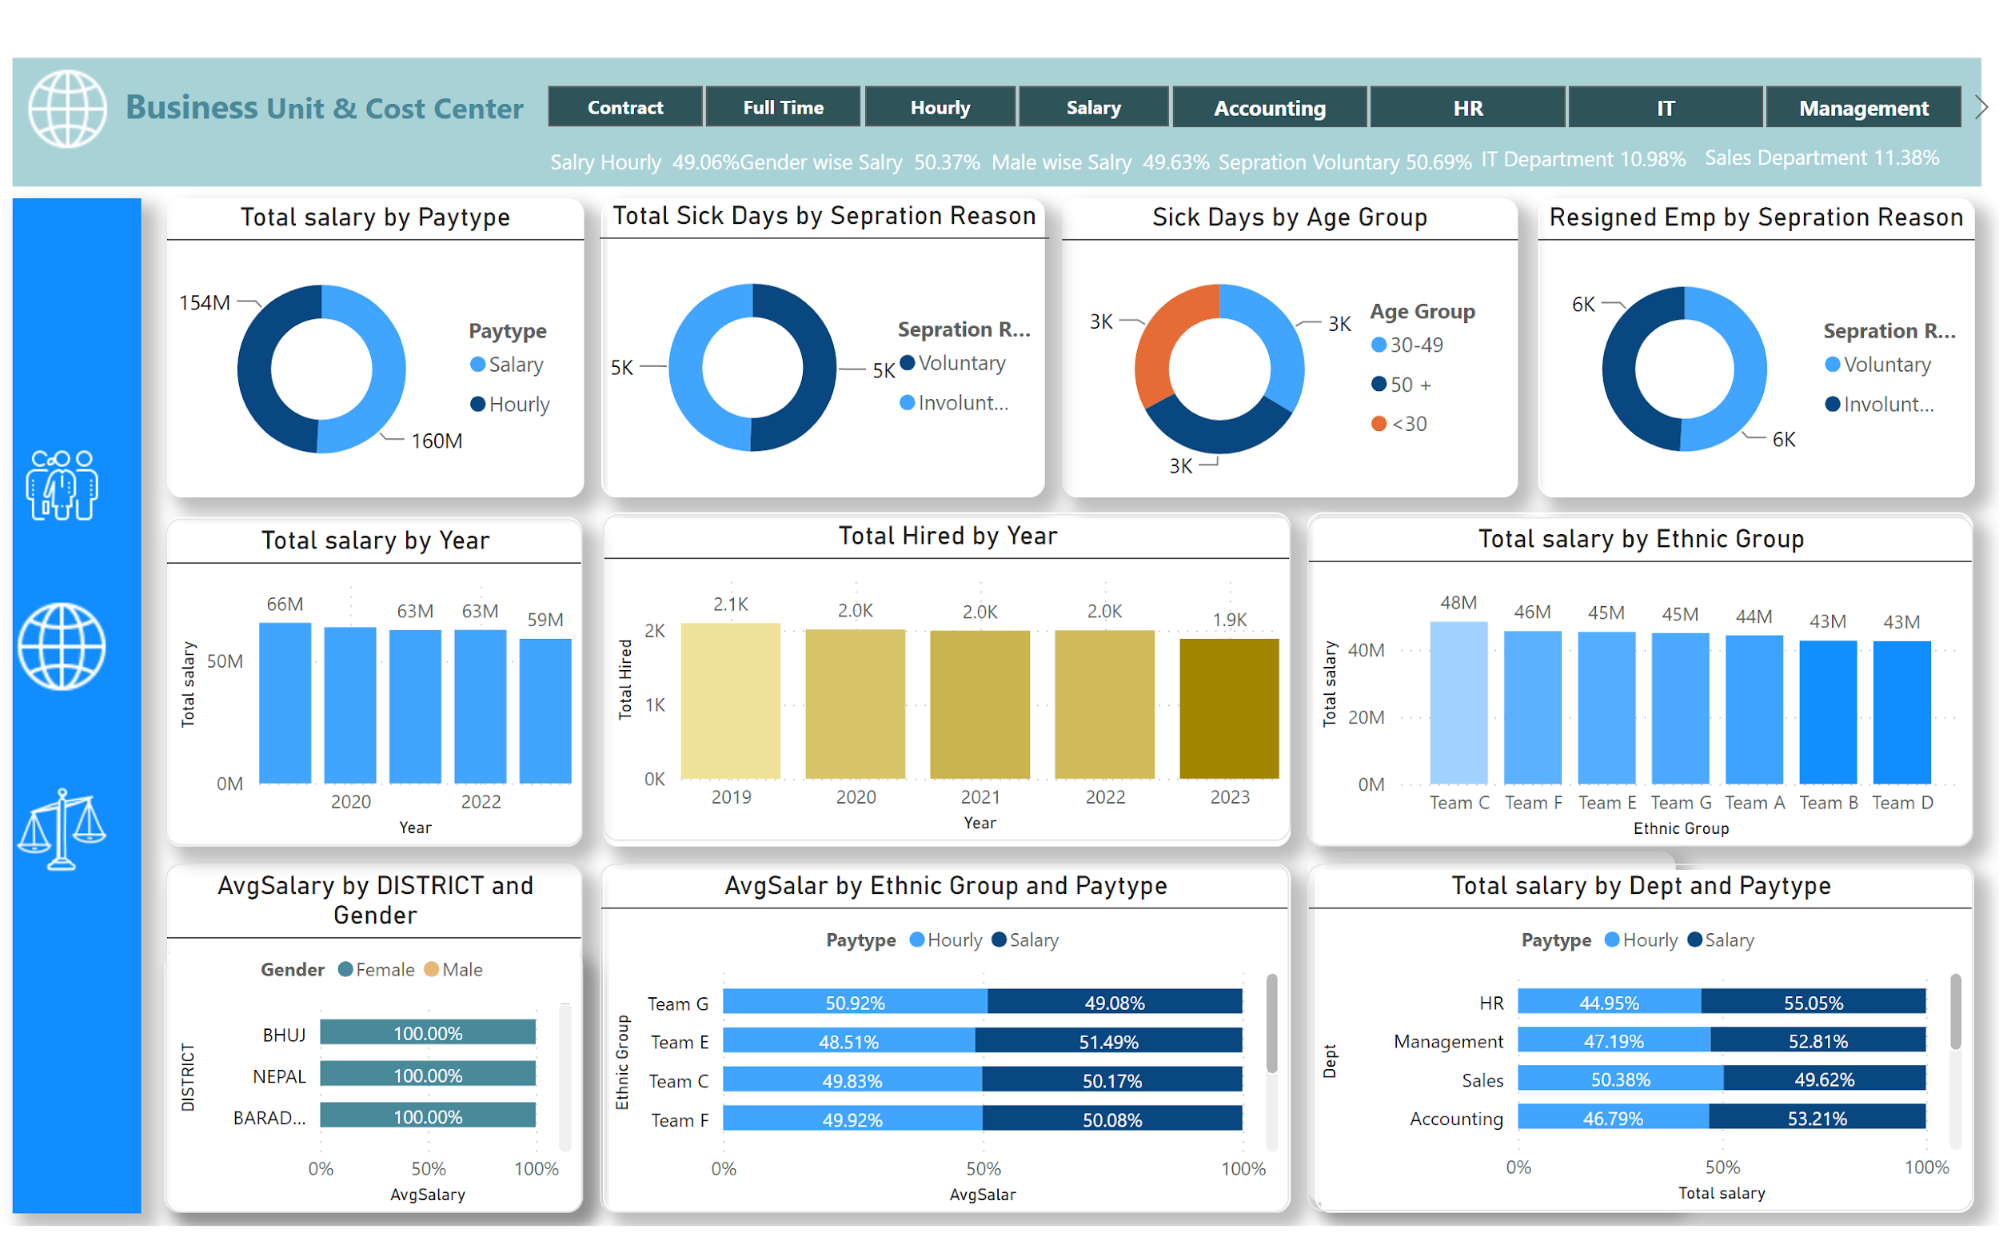The height and width of the screenshot is (1234, 1999).
Task: Click the Team D bar in Ethnic Group chart
Action: pyautogui.click(x=1902, y=712)
